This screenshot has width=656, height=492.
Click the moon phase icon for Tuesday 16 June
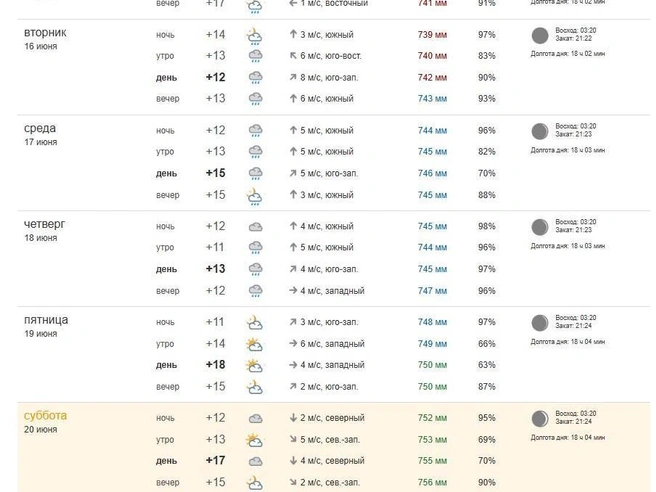[x=540, y=36]
